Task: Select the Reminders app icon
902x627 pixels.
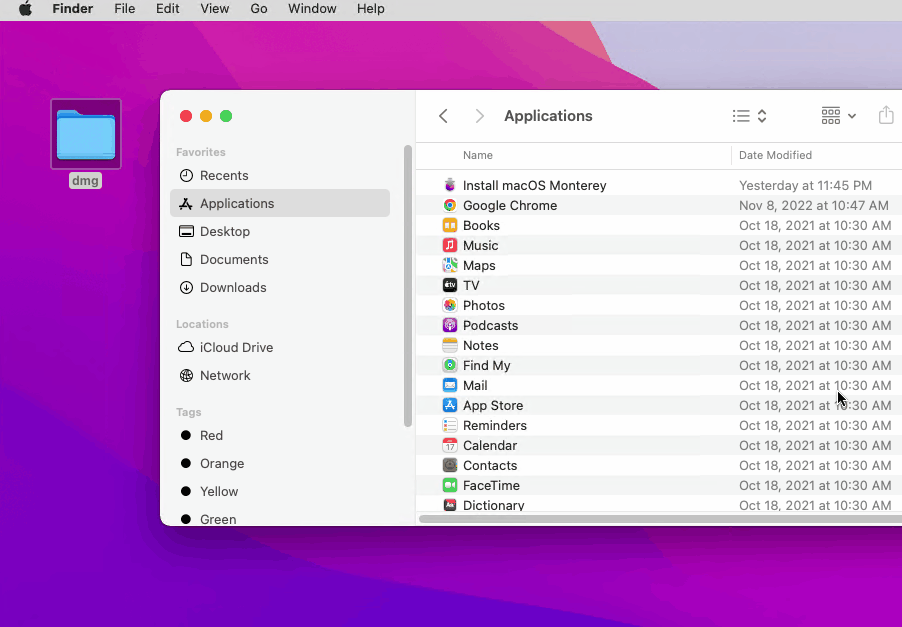Action: 450,426
